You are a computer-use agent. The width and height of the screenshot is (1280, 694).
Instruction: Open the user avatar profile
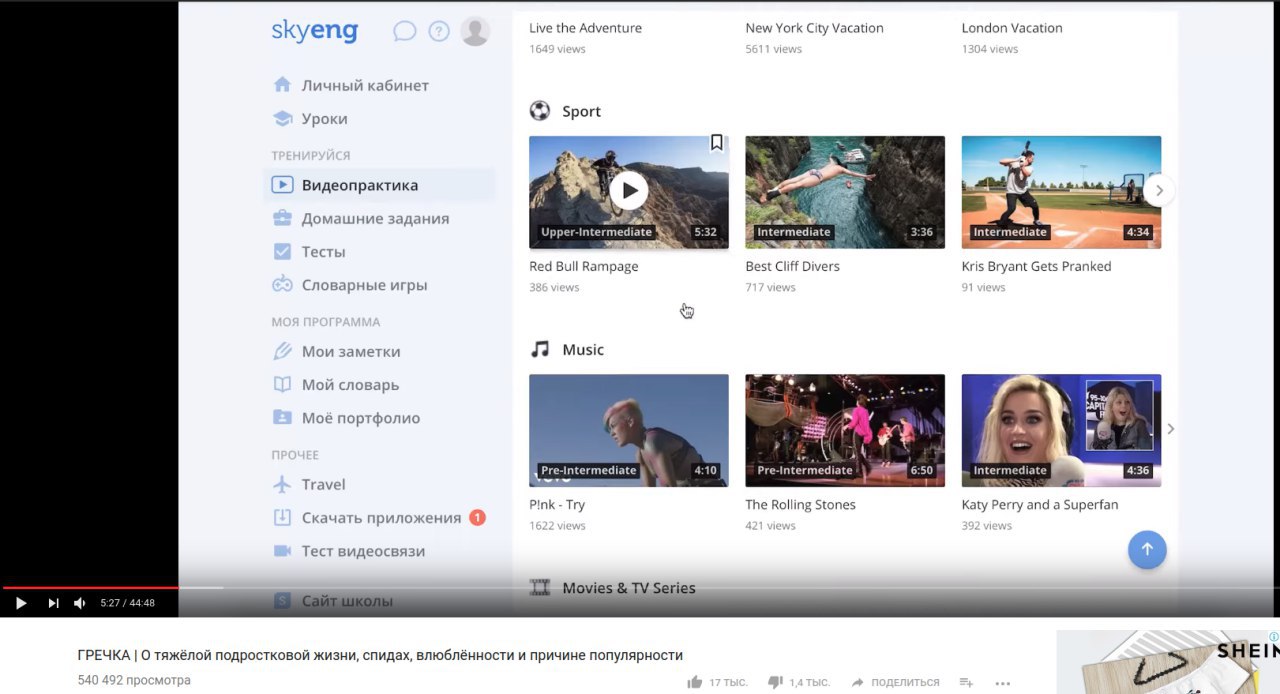click(475, 31)
